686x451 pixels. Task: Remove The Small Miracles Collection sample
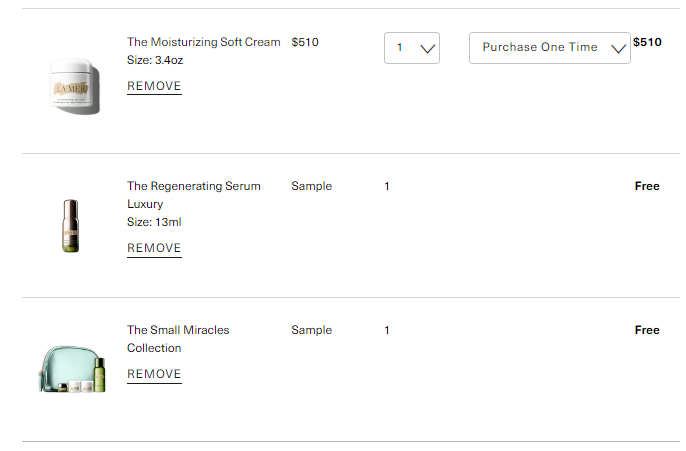pos(154,374)
